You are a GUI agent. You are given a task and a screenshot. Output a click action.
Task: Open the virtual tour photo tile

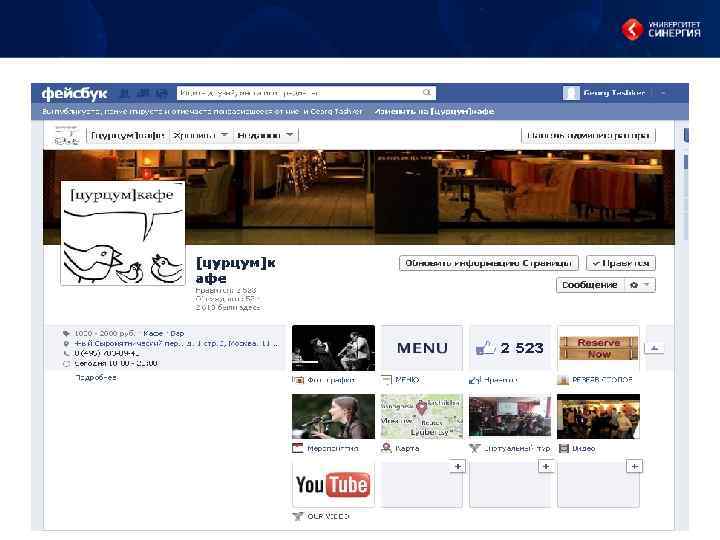point(510,416)
